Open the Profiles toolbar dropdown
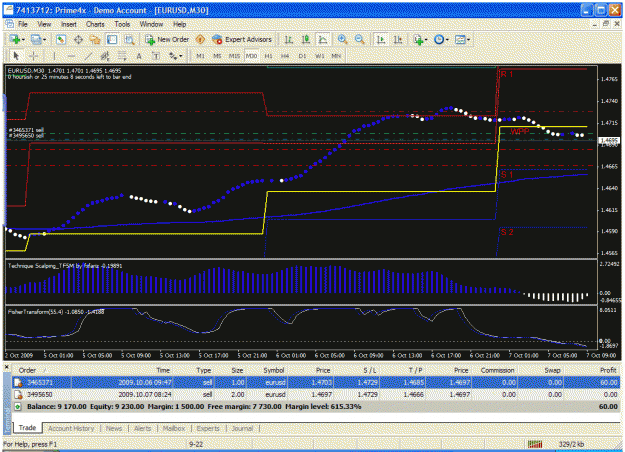625x452 pixels. tap(38, 39)
